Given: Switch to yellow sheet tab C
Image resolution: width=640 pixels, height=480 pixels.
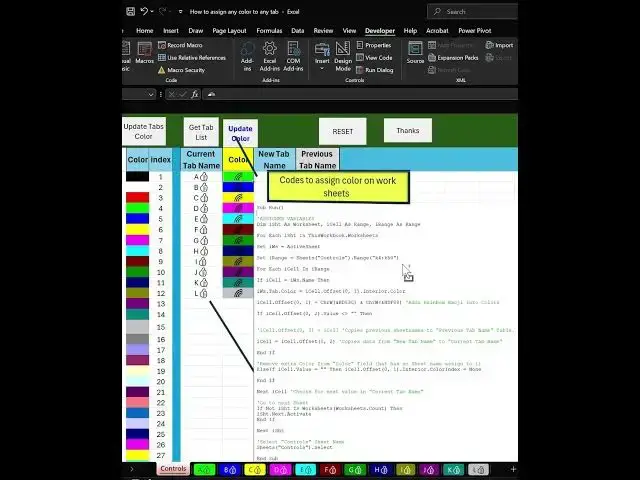Looking at the screenshot, I should coord(255,470).
